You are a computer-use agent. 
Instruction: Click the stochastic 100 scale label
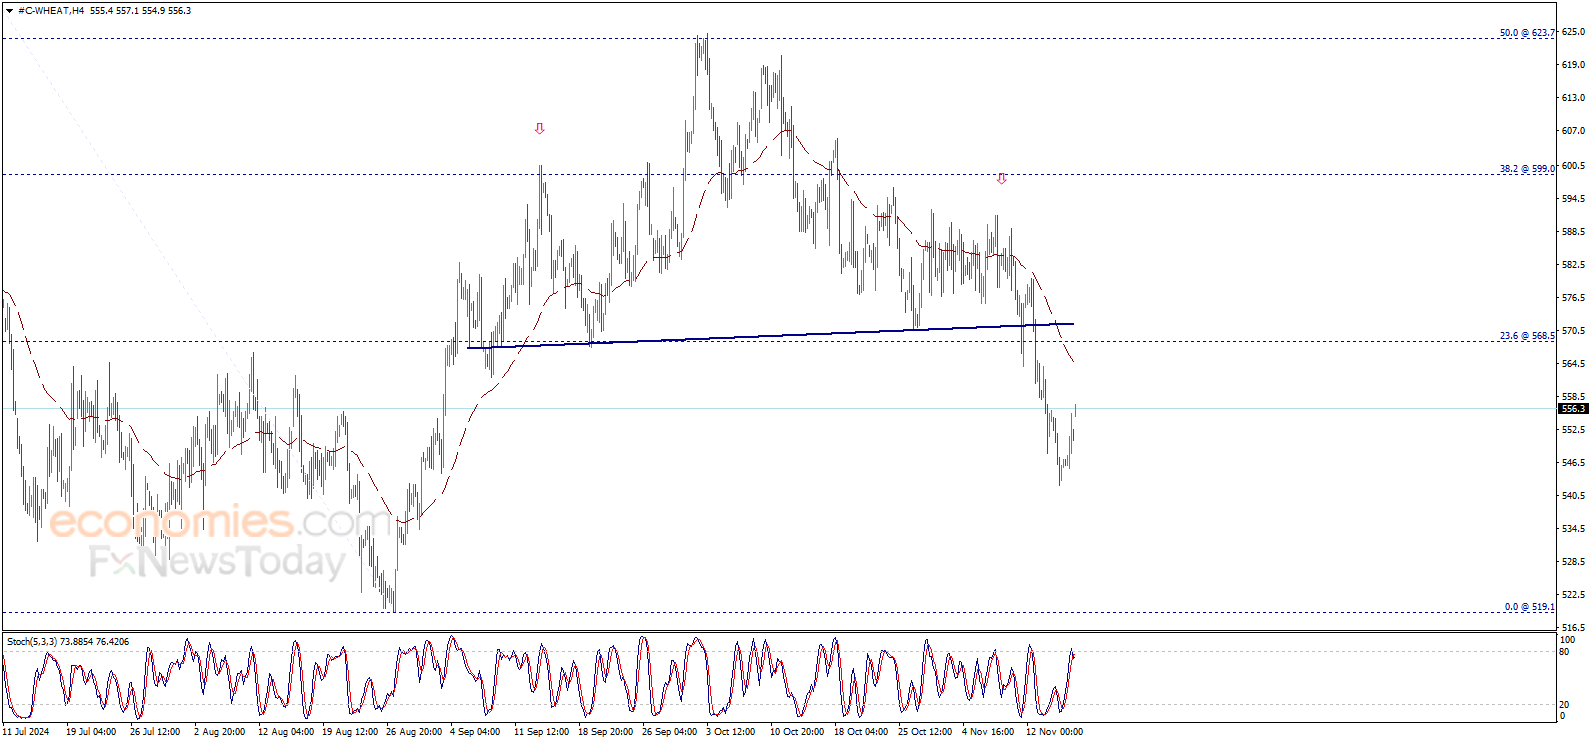1567,640
